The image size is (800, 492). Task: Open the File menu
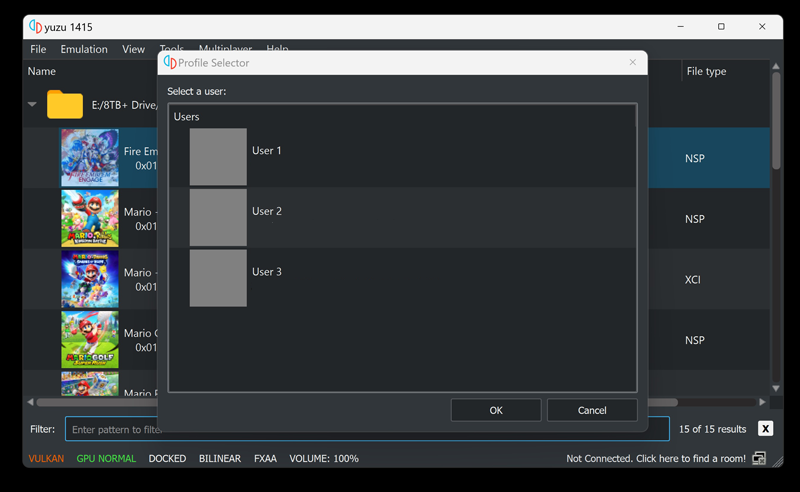click(x=38, y=49)
